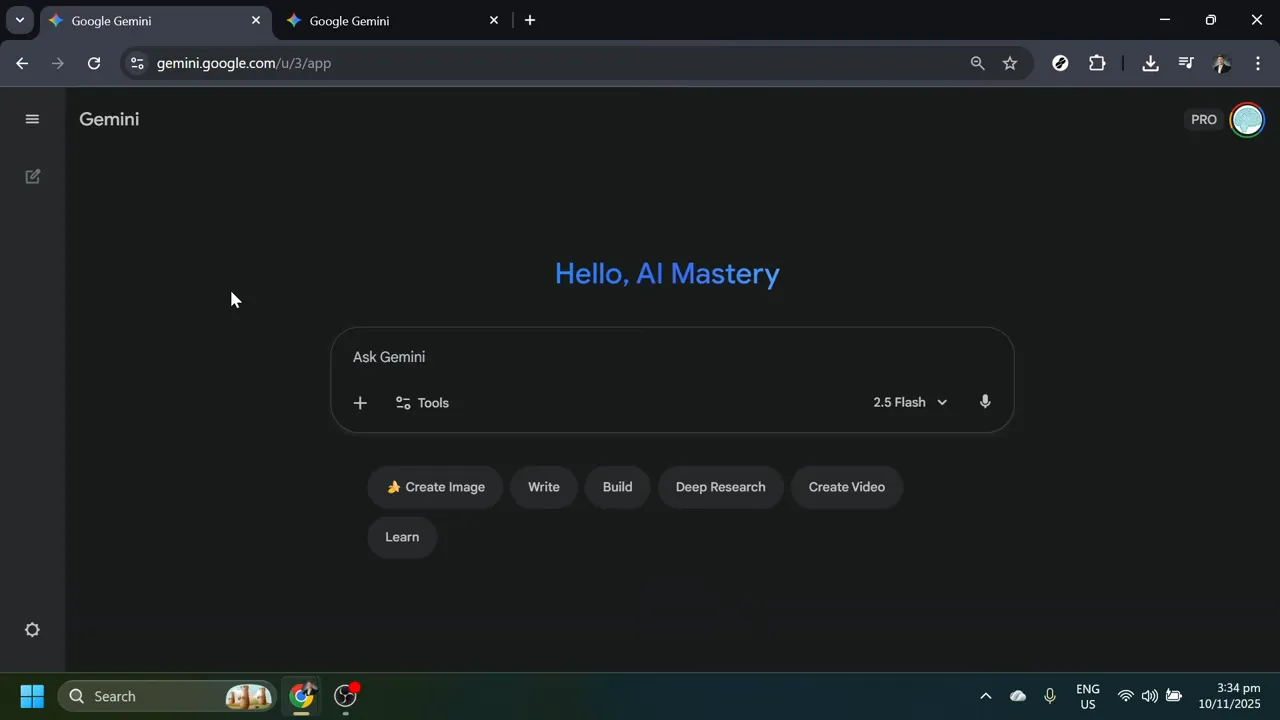Open Chrome from the taskbar
1280x720 pixels.
tap(302, 696)
